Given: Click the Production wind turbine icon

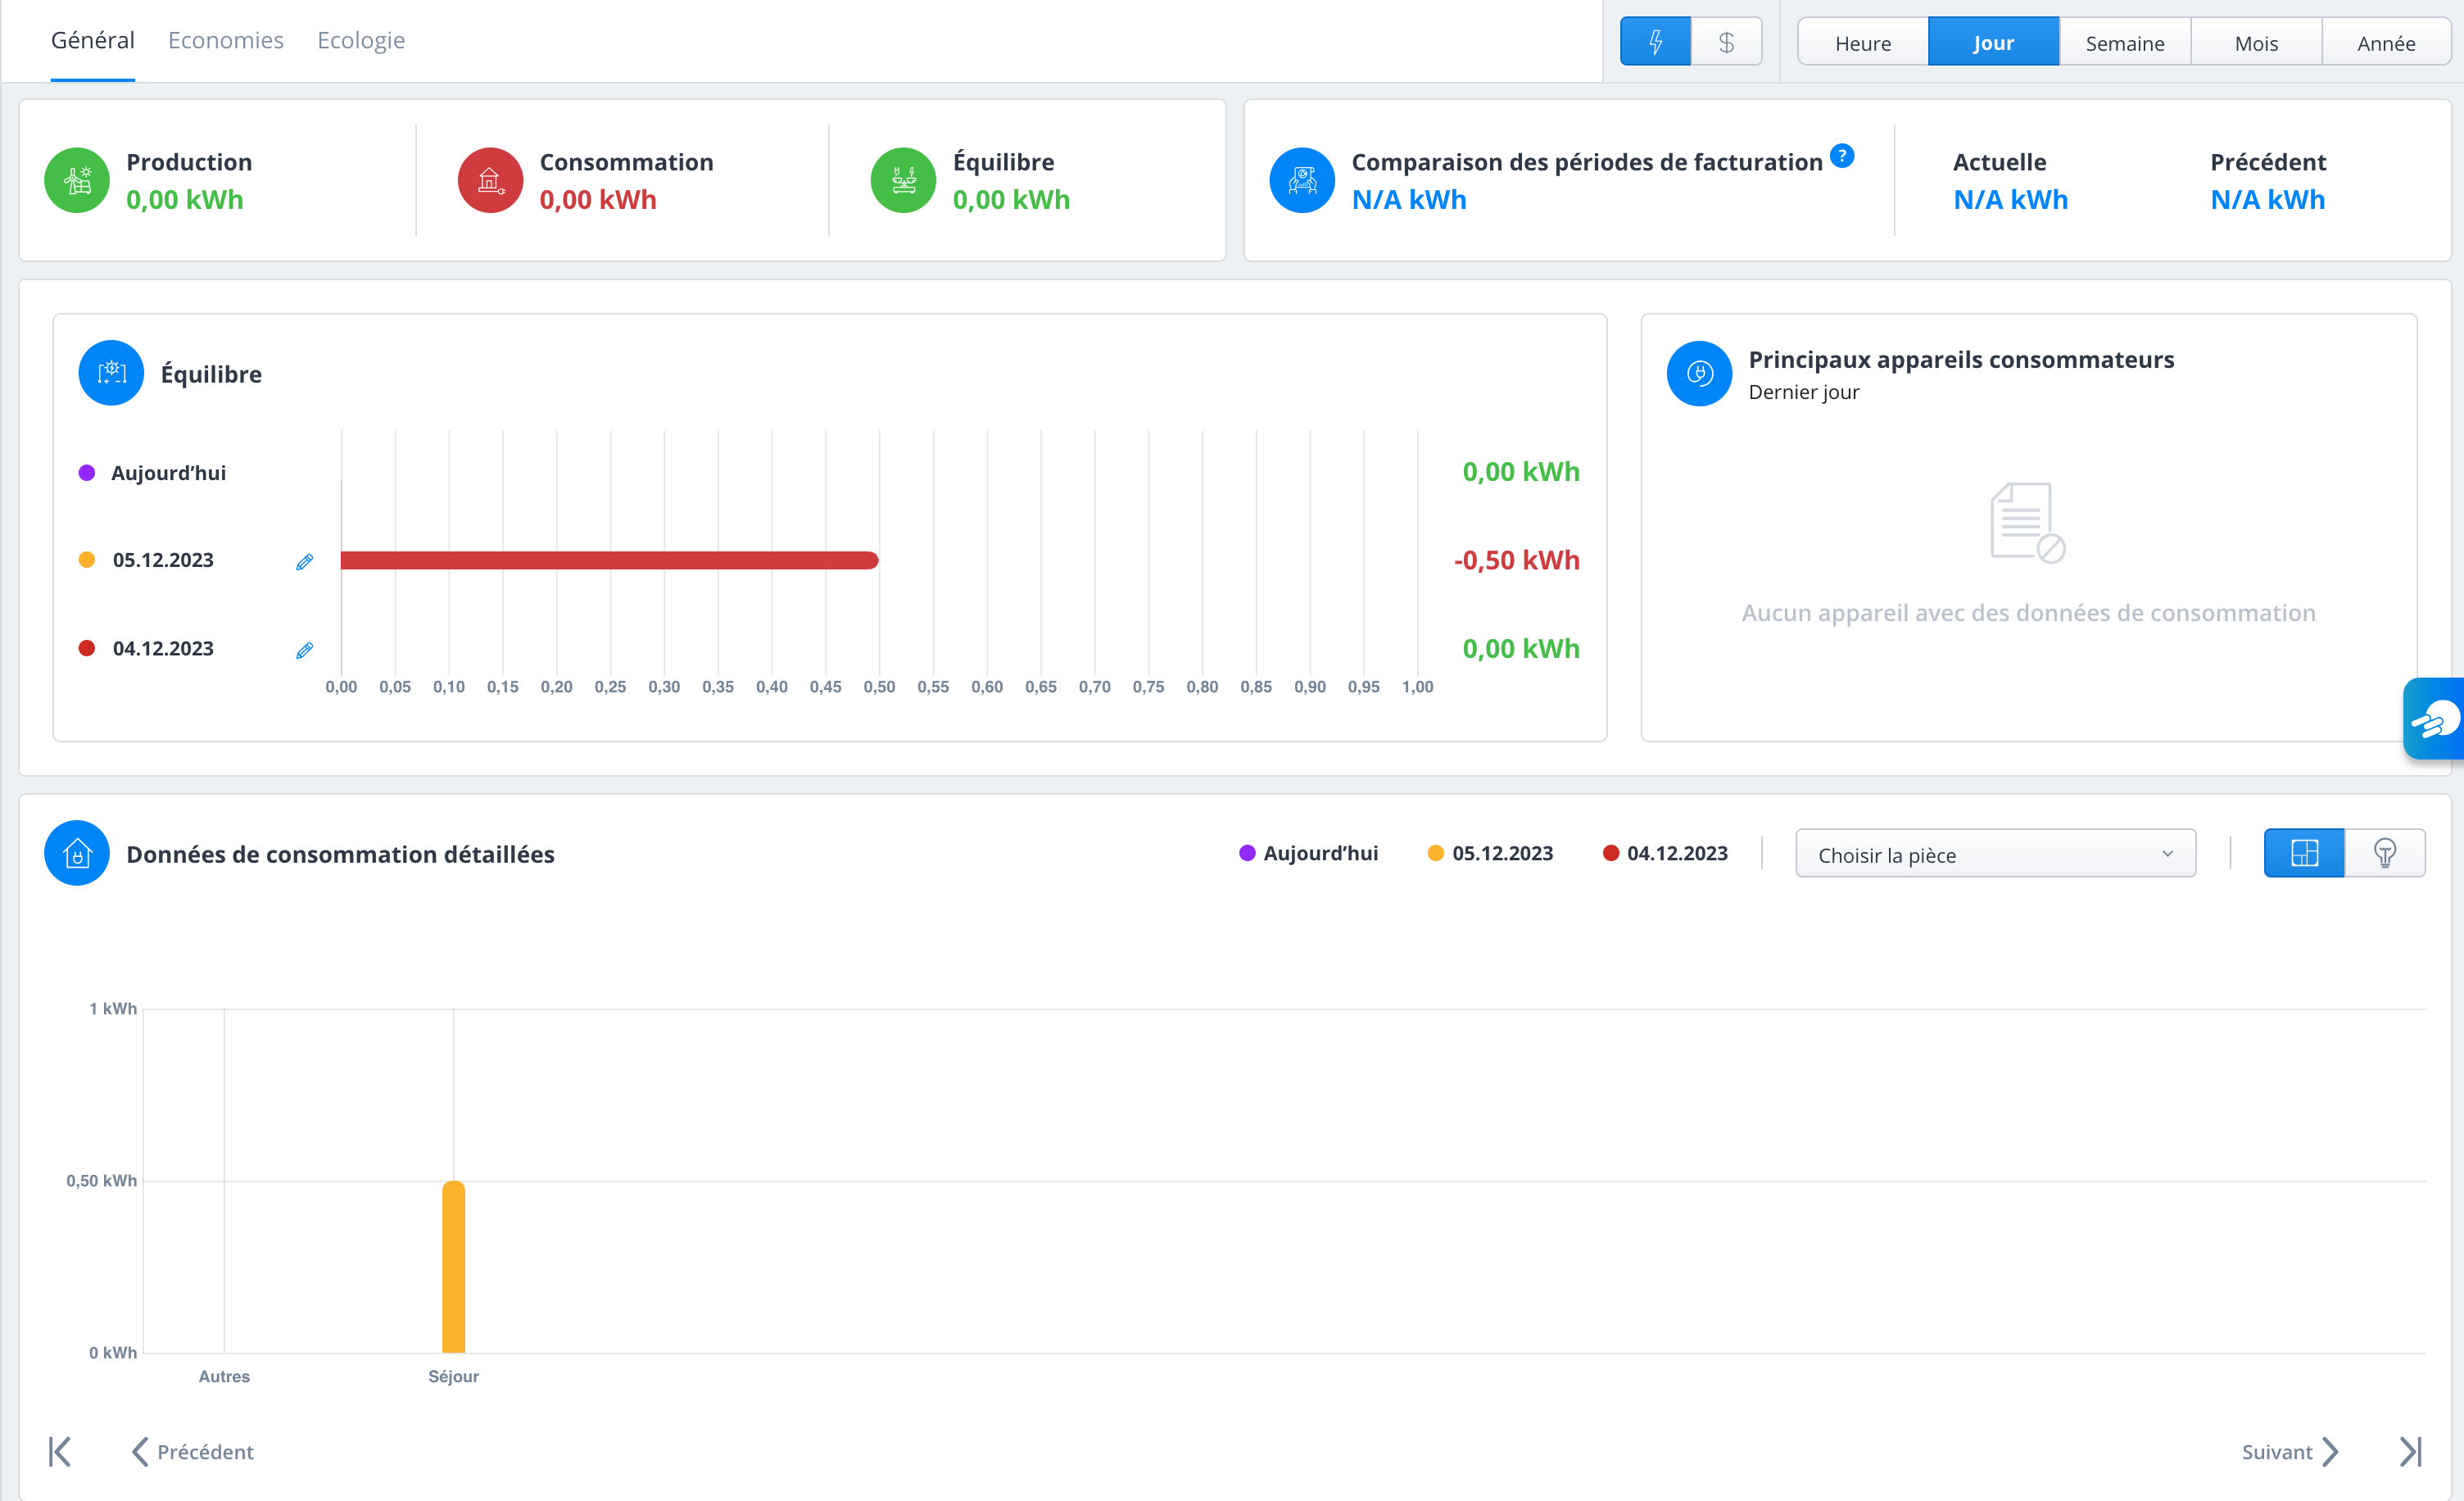Looking at the screenshot, I should click(x=77, y=180).
